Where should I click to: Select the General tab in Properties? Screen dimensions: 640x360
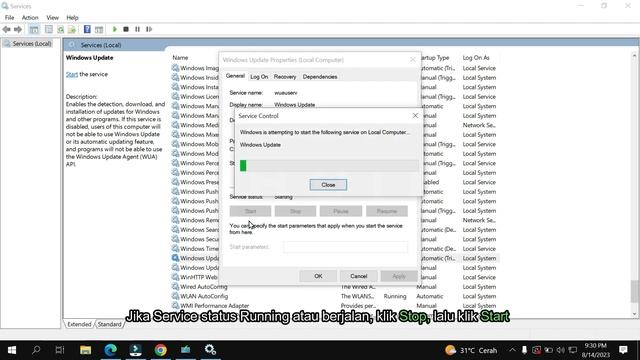point(235,76)
